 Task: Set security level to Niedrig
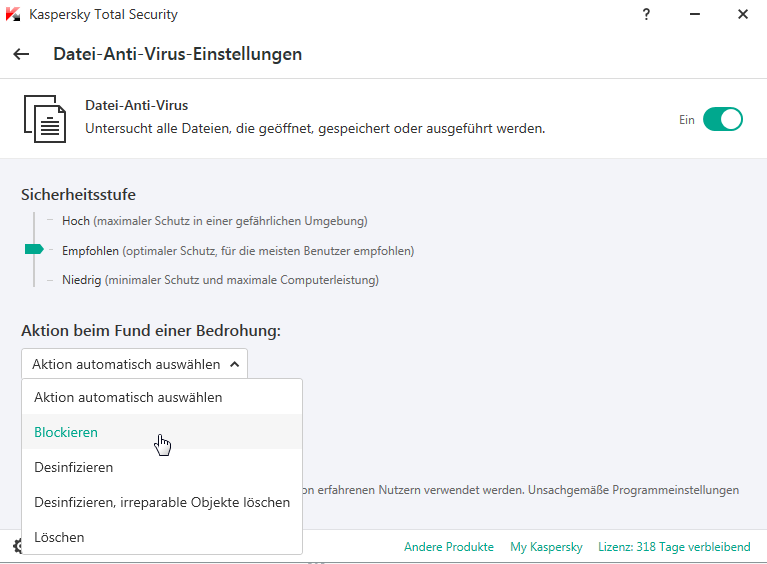click(83, 280)
